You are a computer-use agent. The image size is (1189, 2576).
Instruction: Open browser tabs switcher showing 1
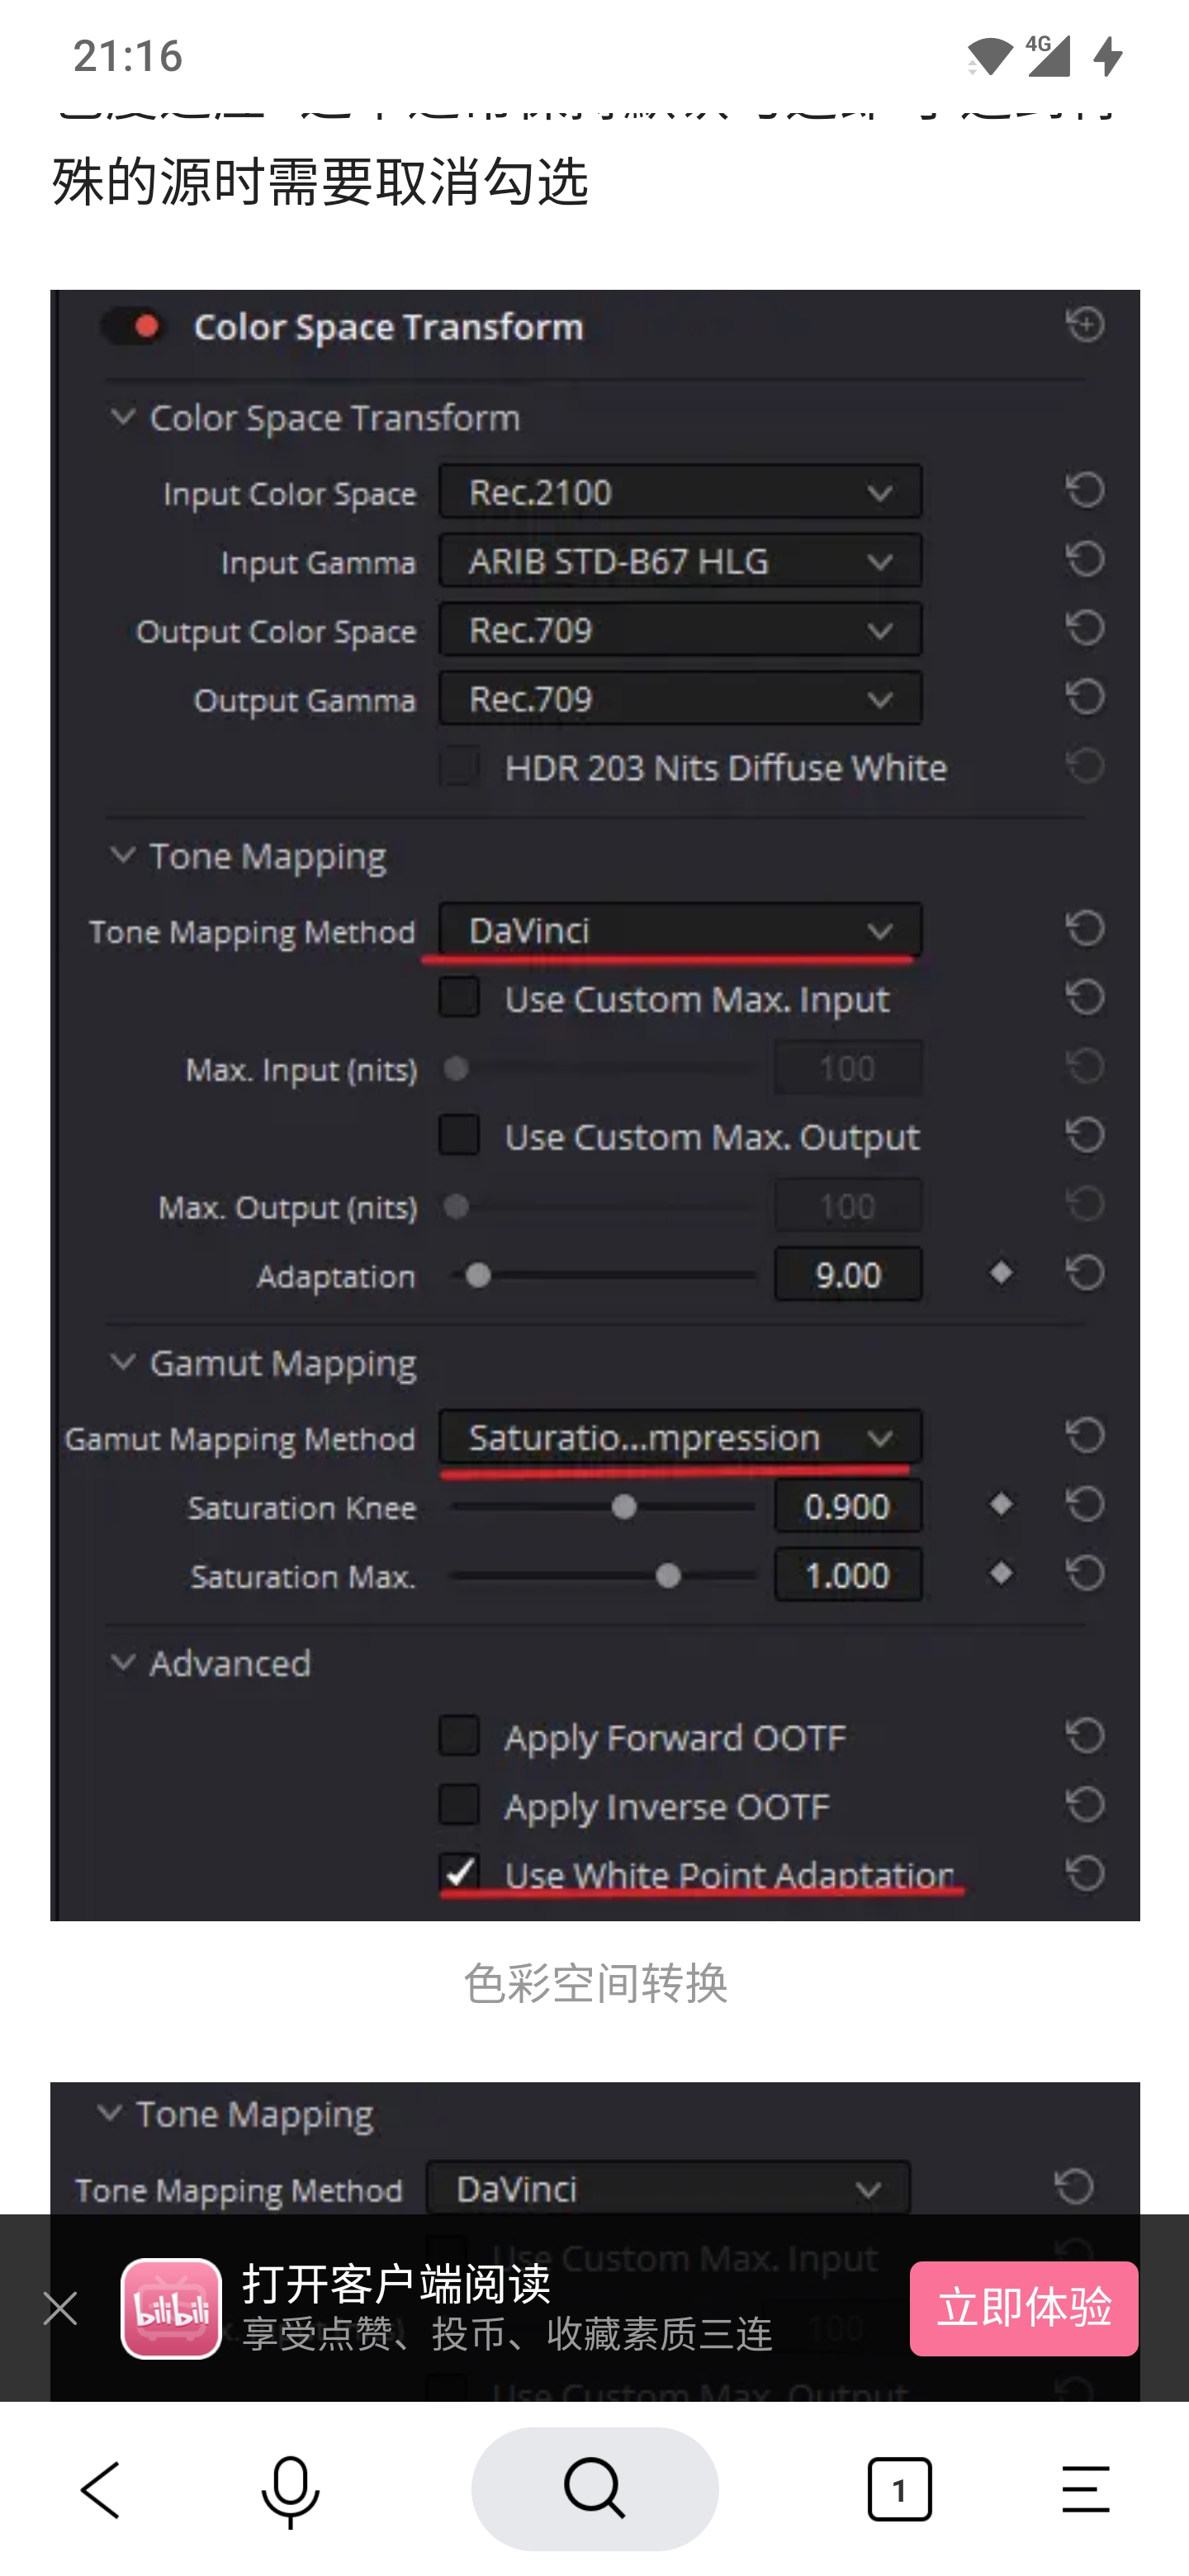899,2489
